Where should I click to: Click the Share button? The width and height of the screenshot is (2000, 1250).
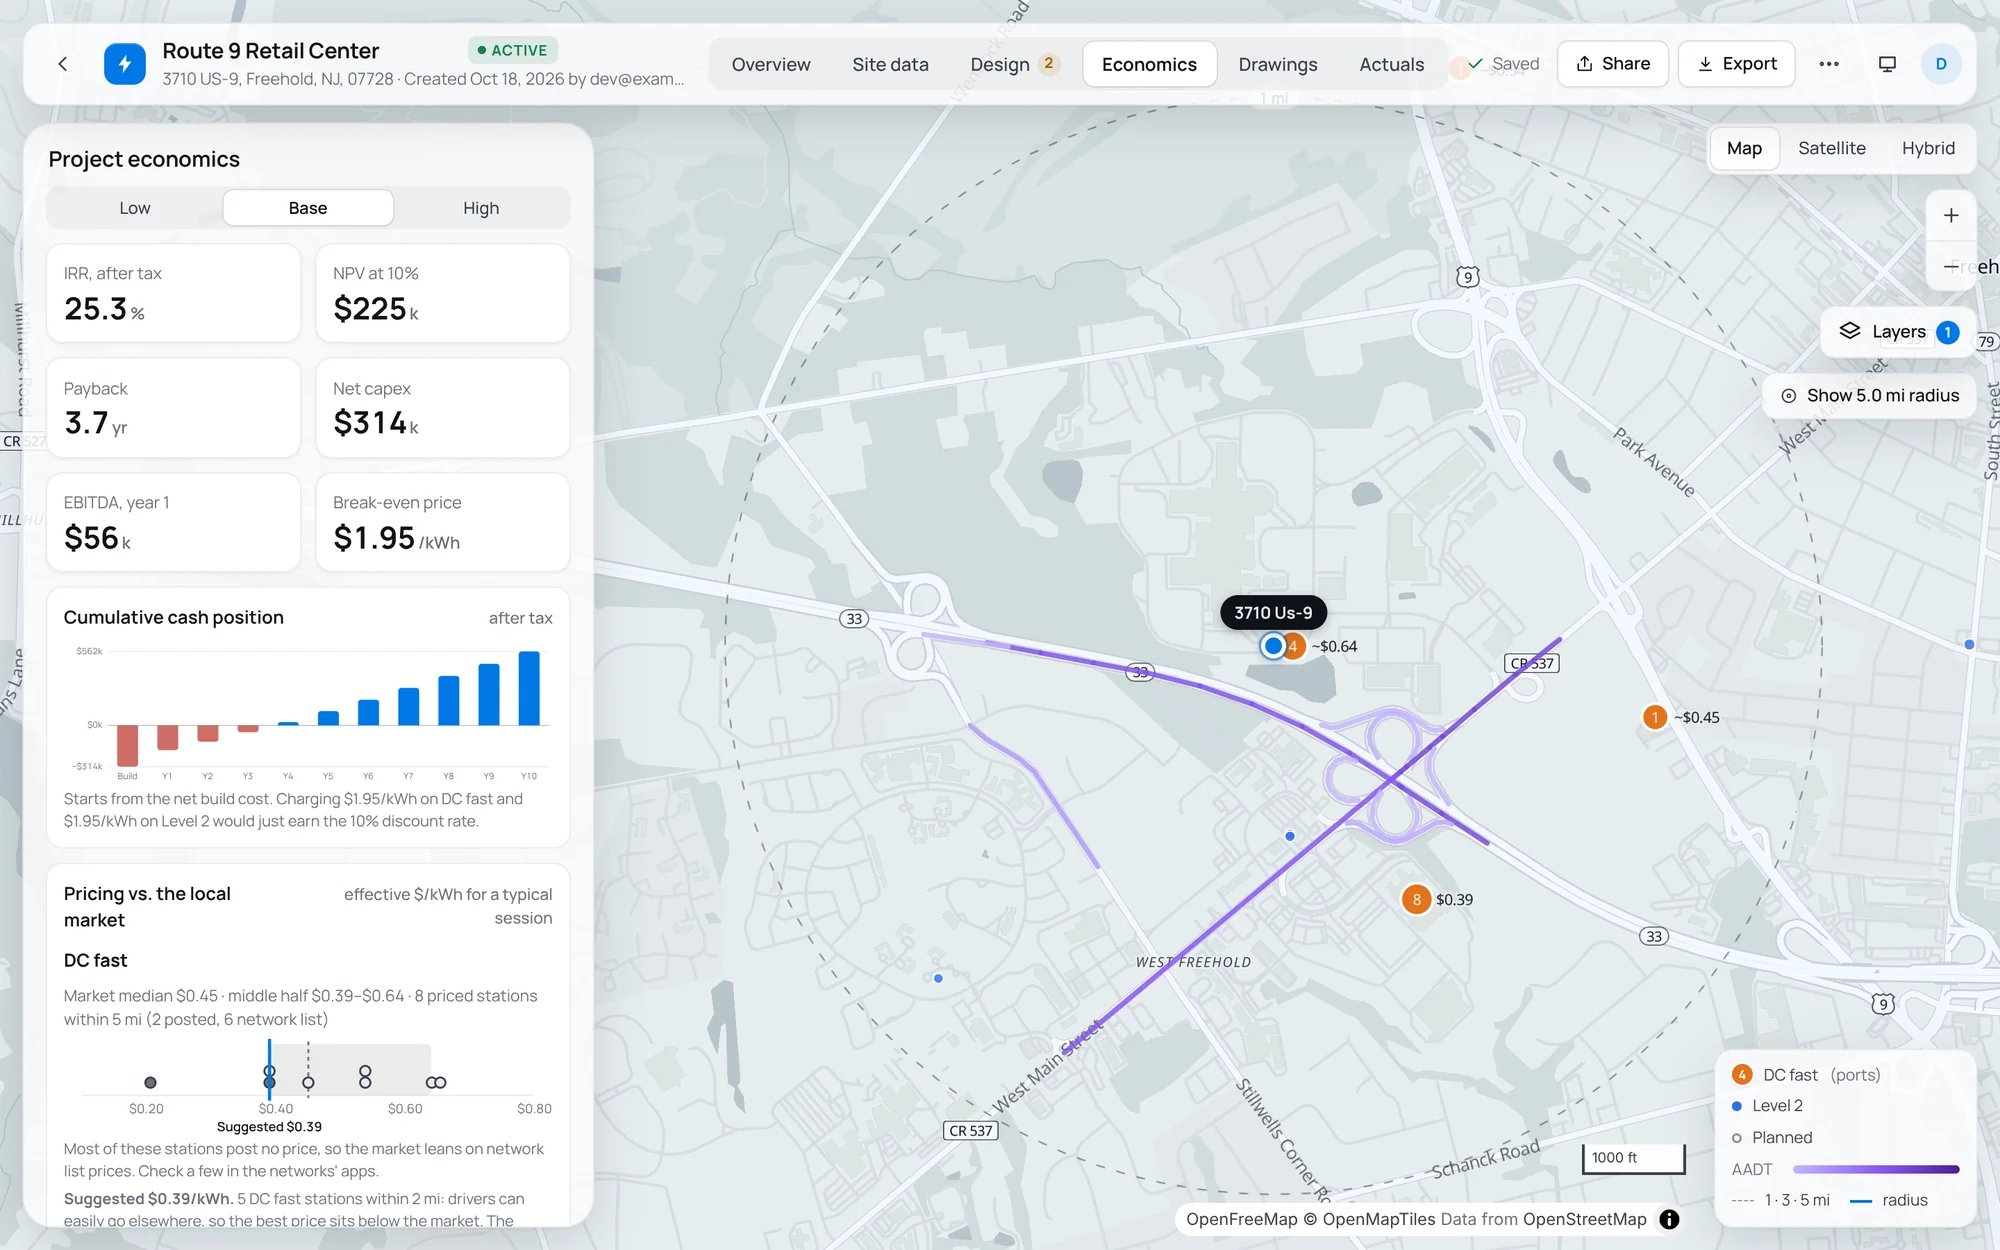coord(1613,64)
